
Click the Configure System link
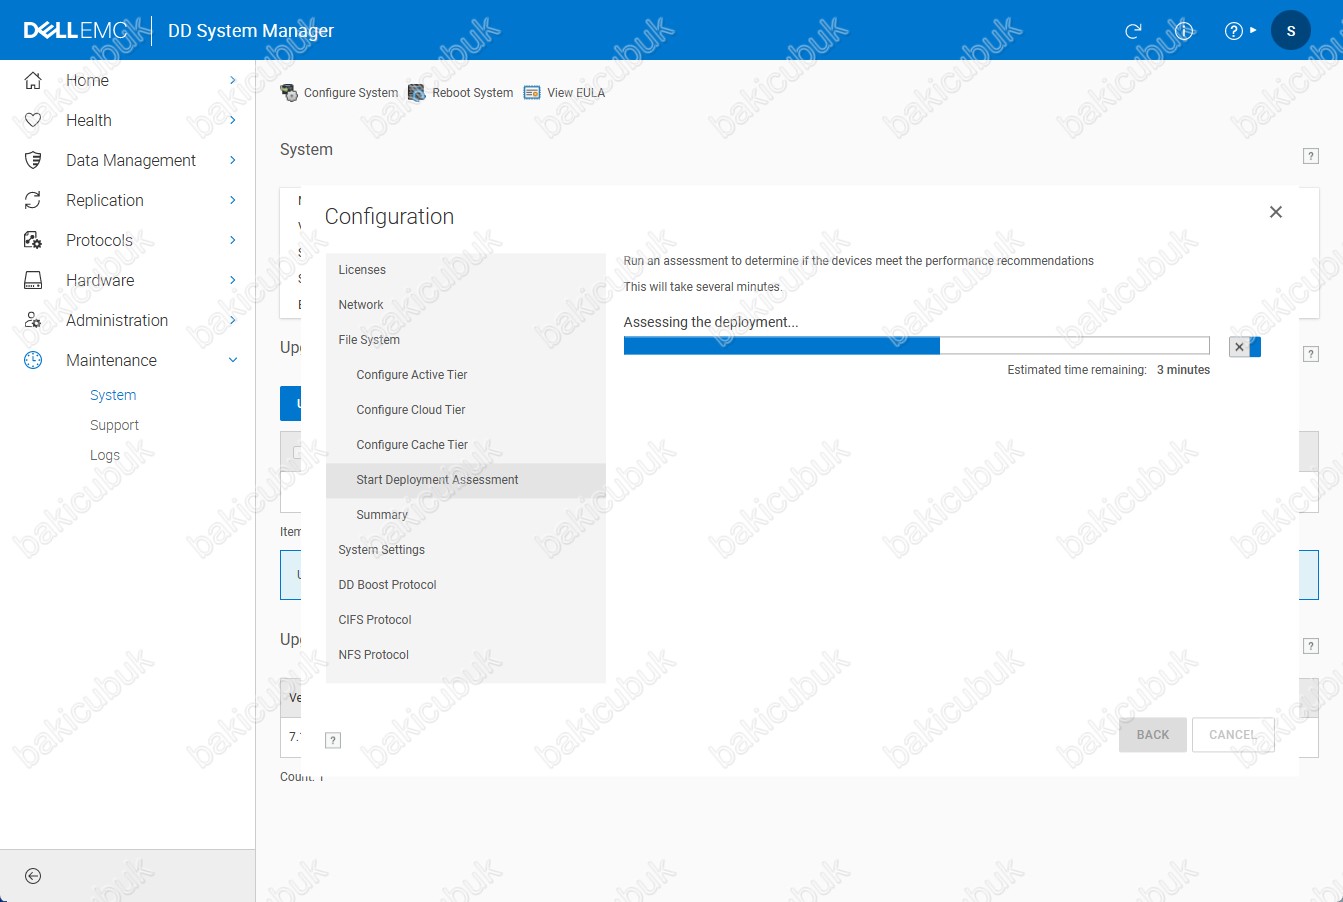point(351,93)
